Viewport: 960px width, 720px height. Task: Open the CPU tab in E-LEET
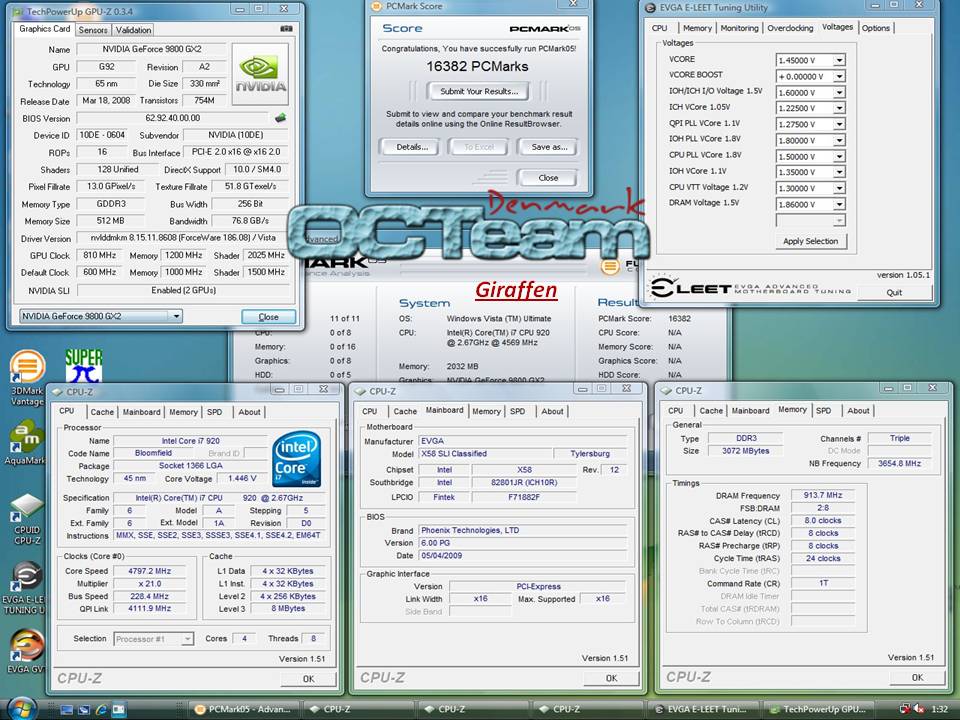[659, 28]
